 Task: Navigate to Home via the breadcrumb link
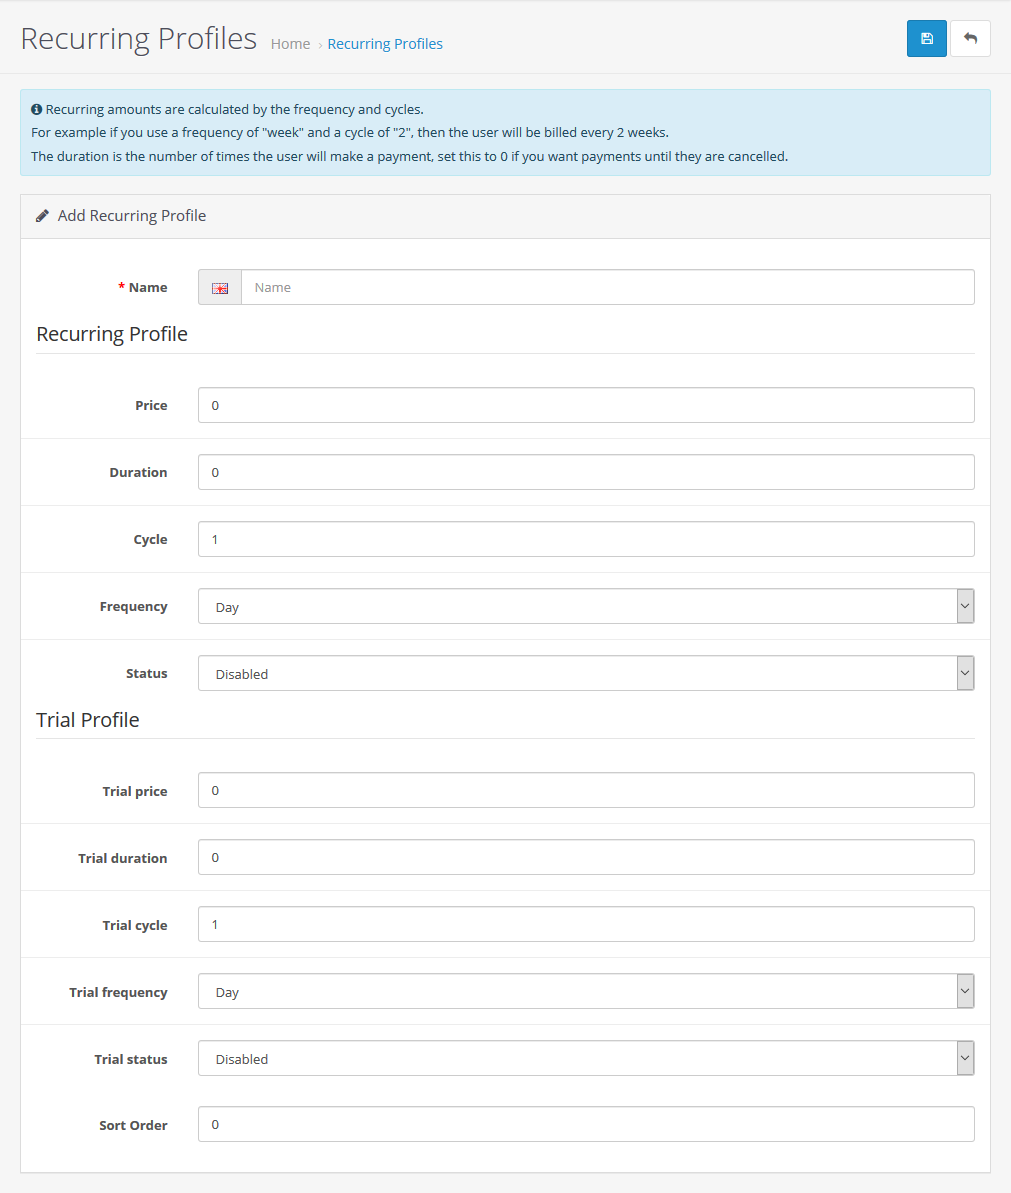(x=289, y=44)
